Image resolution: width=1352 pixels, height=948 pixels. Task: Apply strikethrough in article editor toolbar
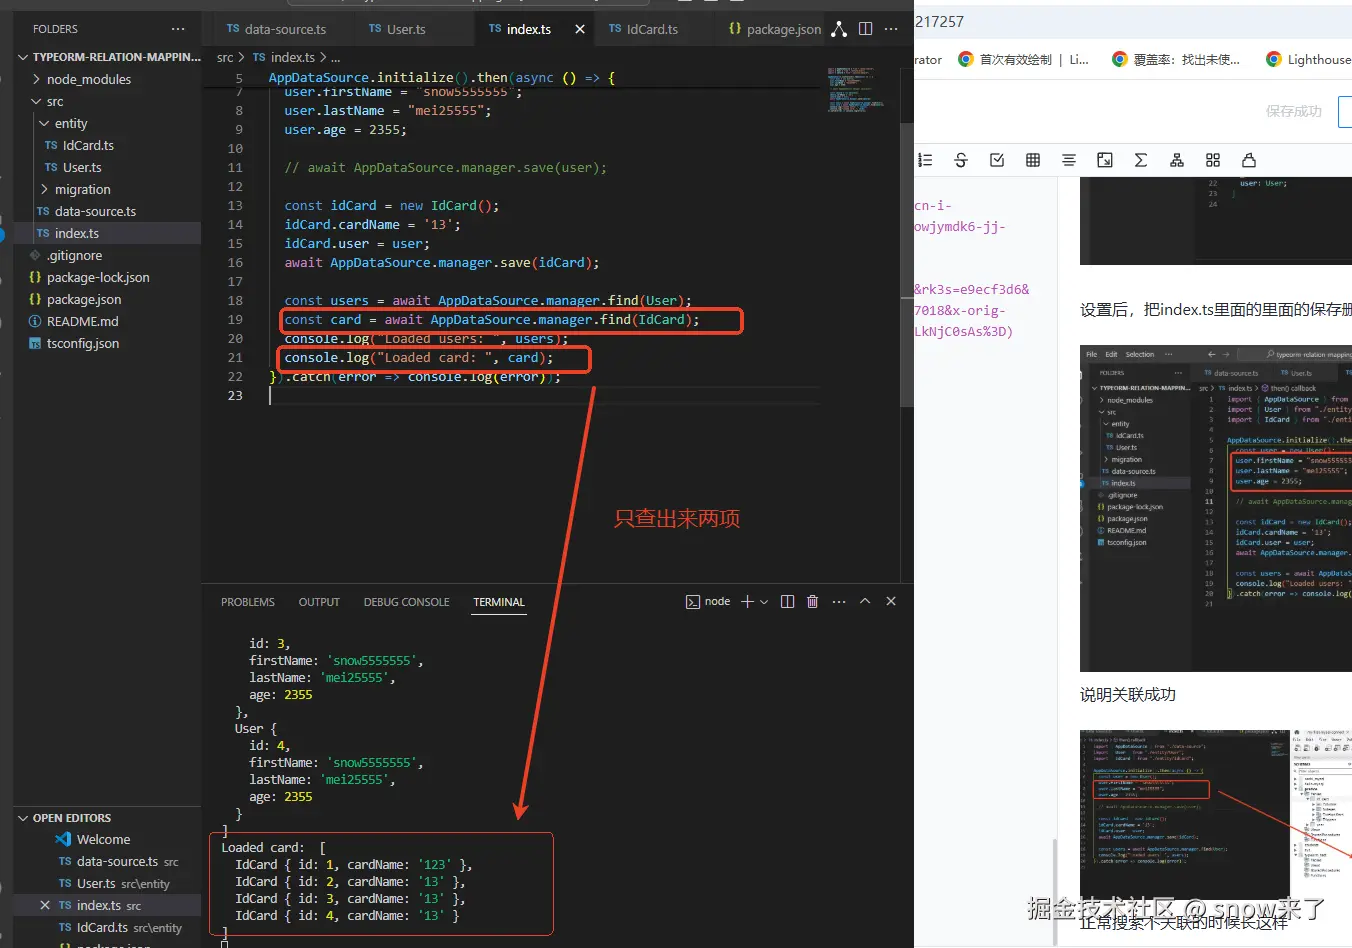tap(961, 160)
